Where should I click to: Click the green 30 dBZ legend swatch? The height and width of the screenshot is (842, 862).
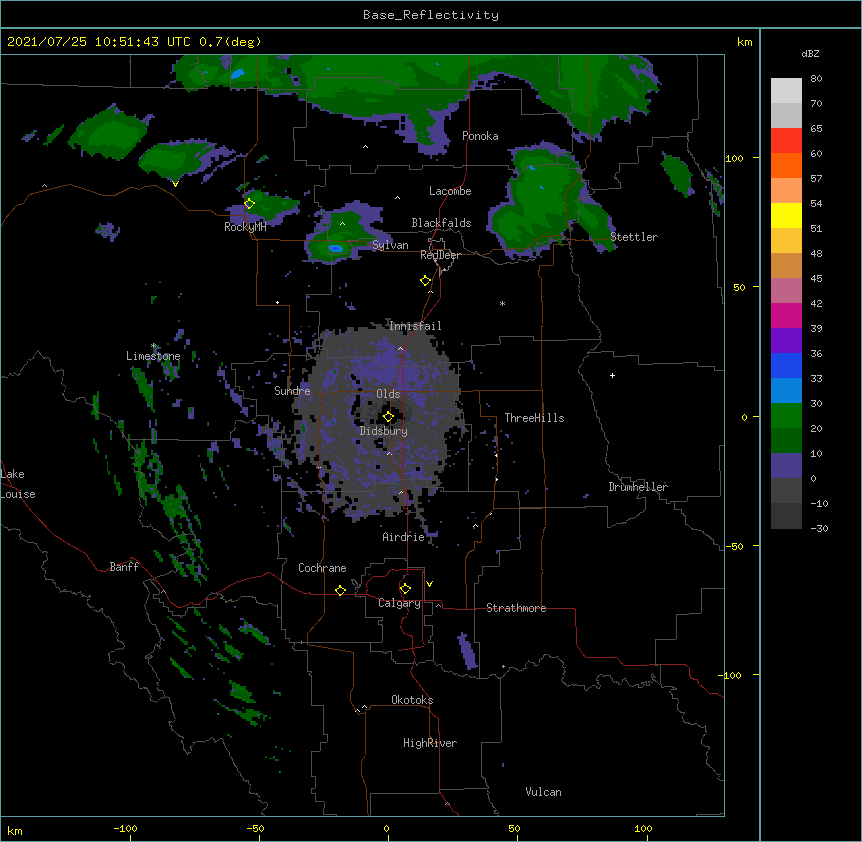click(786, 416)
